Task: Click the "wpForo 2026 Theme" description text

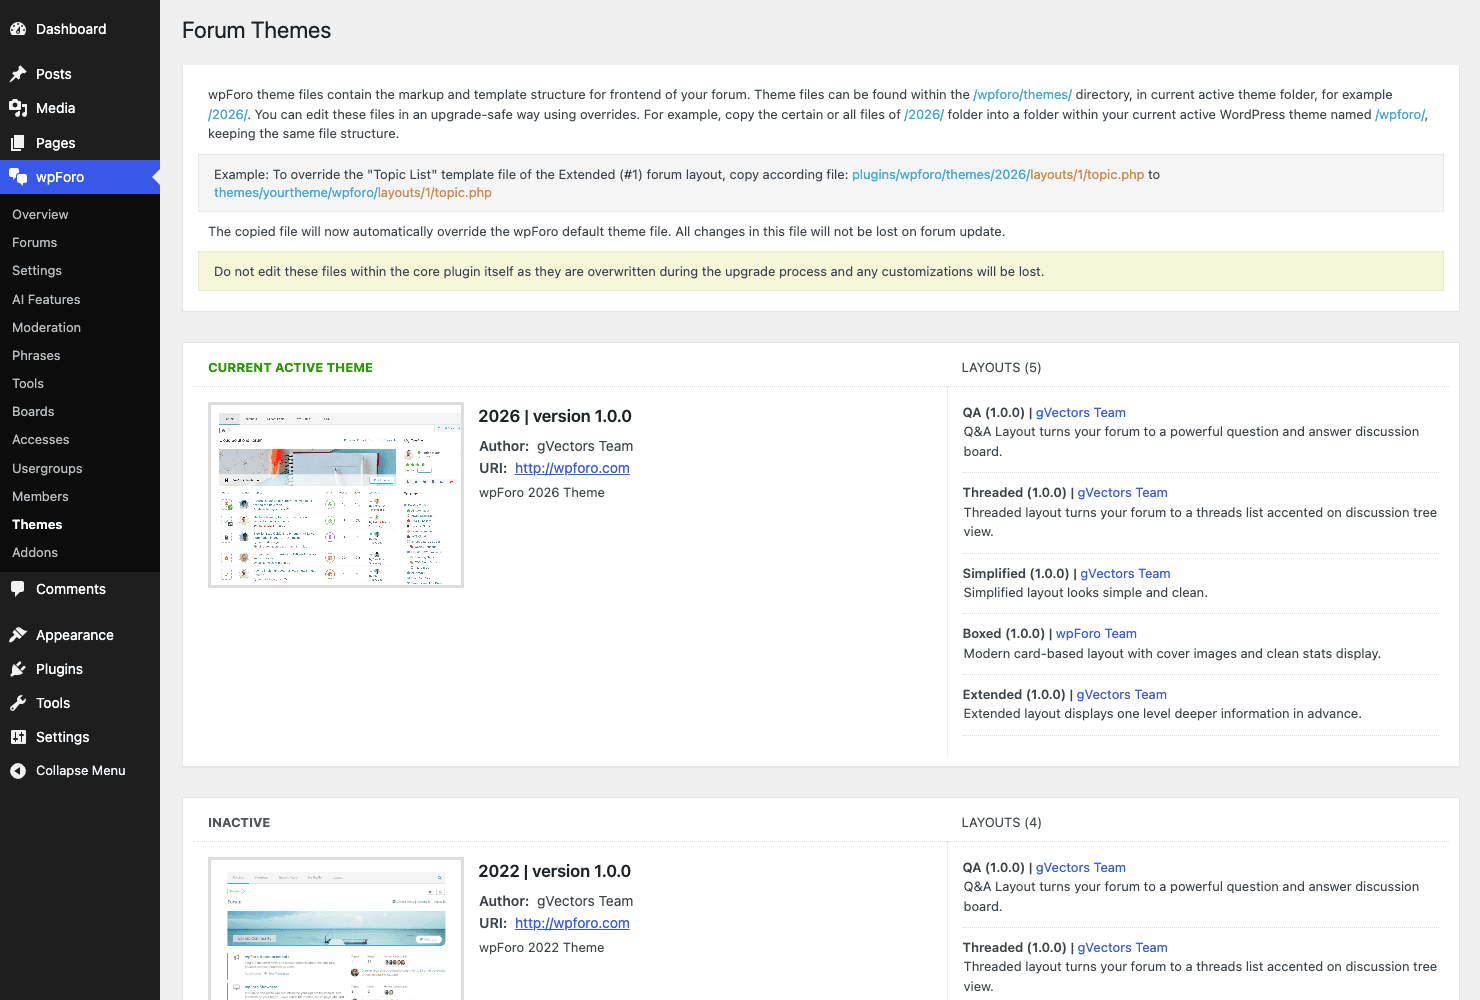Action: [x=542, y=493]
